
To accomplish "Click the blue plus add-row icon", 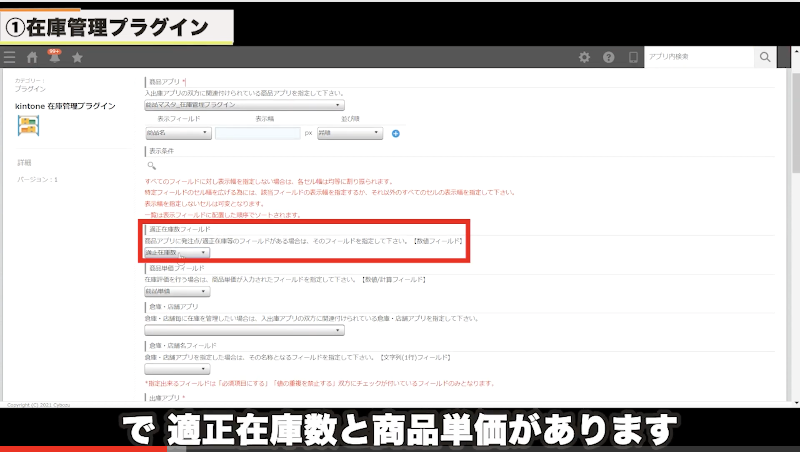I will 396,133.
